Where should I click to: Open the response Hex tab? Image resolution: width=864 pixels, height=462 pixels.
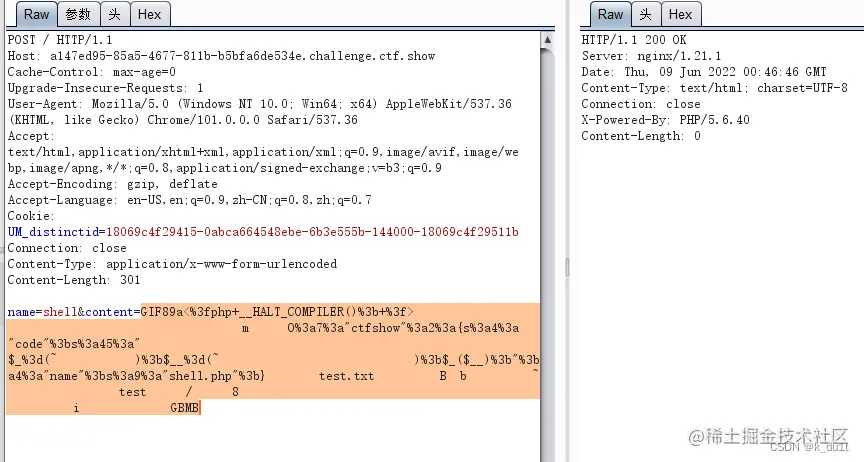[681, 14]
